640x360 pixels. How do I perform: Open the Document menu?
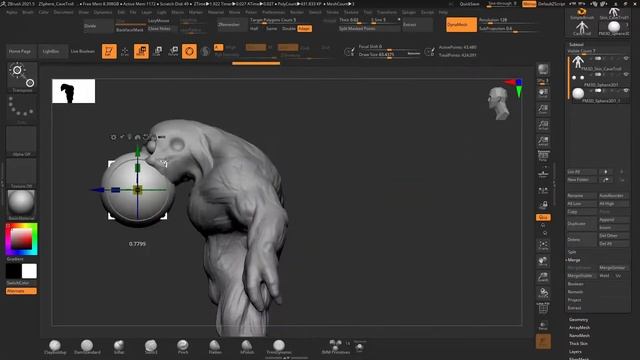coord(64,12)
